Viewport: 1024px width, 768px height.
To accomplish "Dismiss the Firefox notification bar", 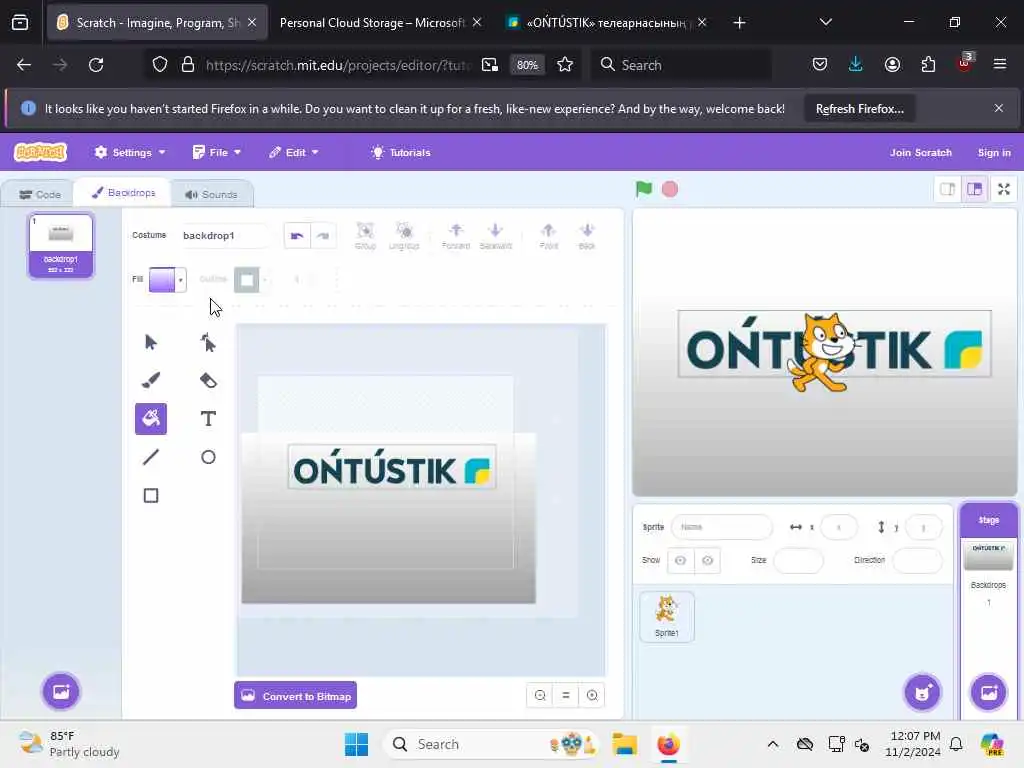I will click(x=999, y=108).
